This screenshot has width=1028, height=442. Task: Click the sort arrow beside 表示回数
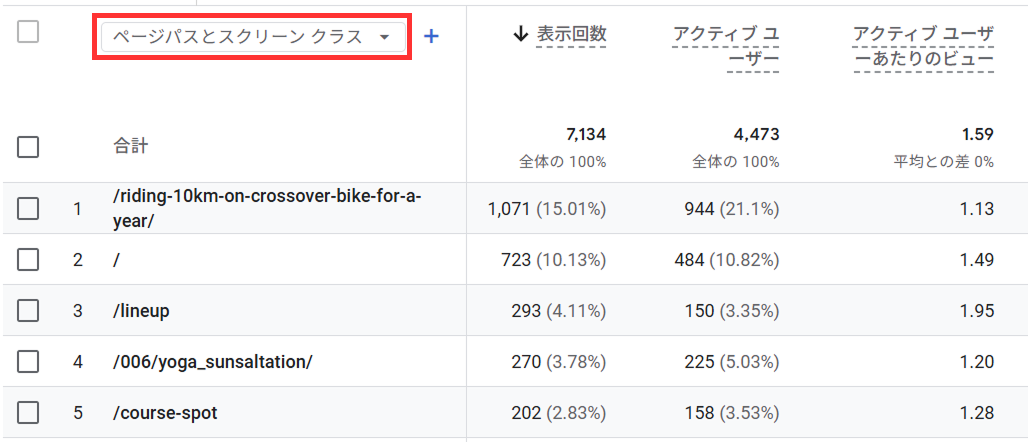pyautogui.click(x=519, y=34)
